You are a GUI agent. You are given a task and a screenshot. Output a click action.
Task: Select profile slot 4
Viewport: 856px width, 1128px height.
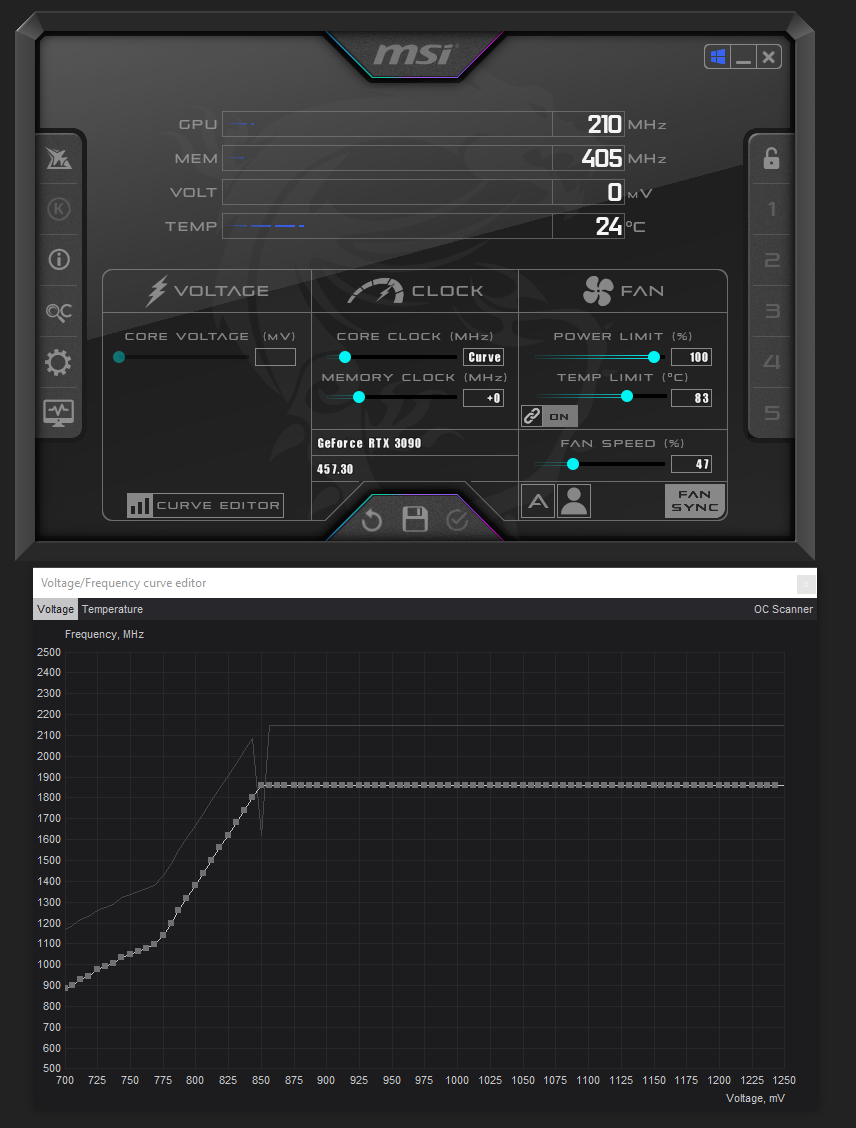[x=772, y=362]
